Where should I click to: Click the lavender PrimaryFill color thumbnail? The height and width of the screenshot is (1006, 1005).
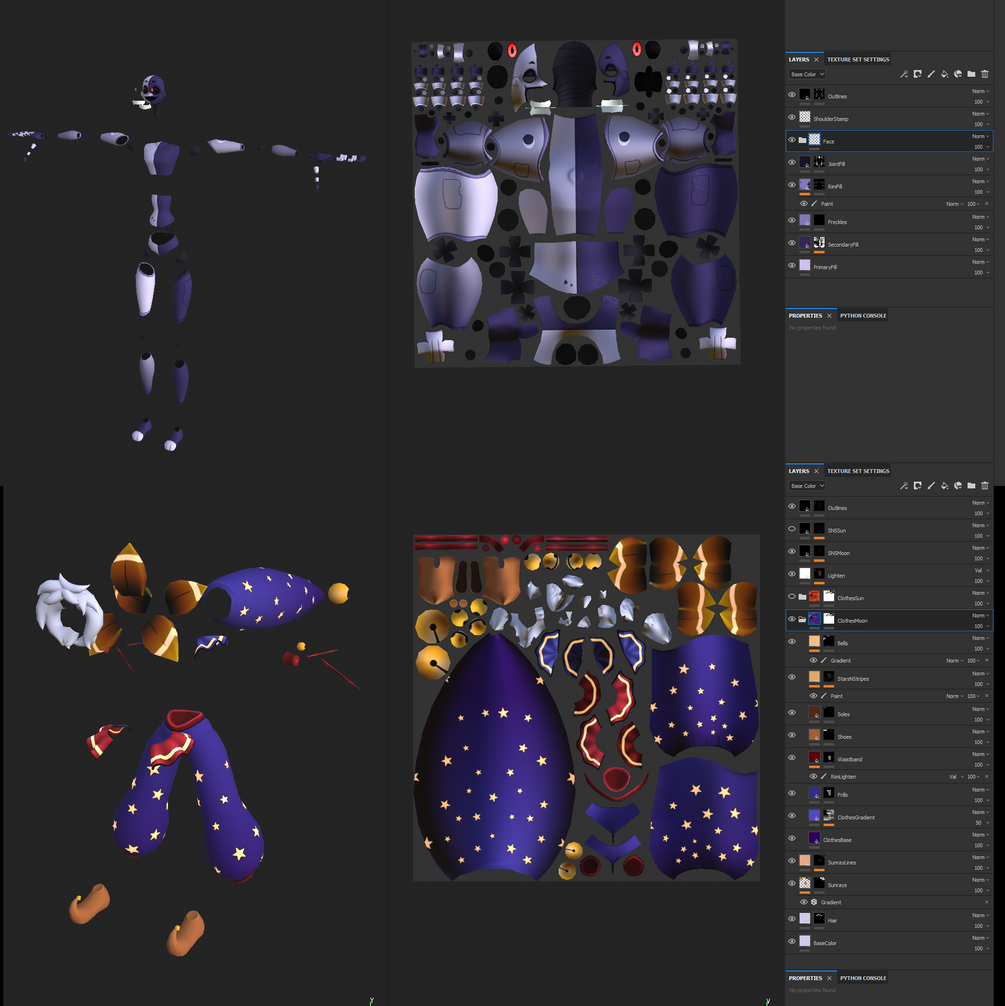click(x=805, y=265)
